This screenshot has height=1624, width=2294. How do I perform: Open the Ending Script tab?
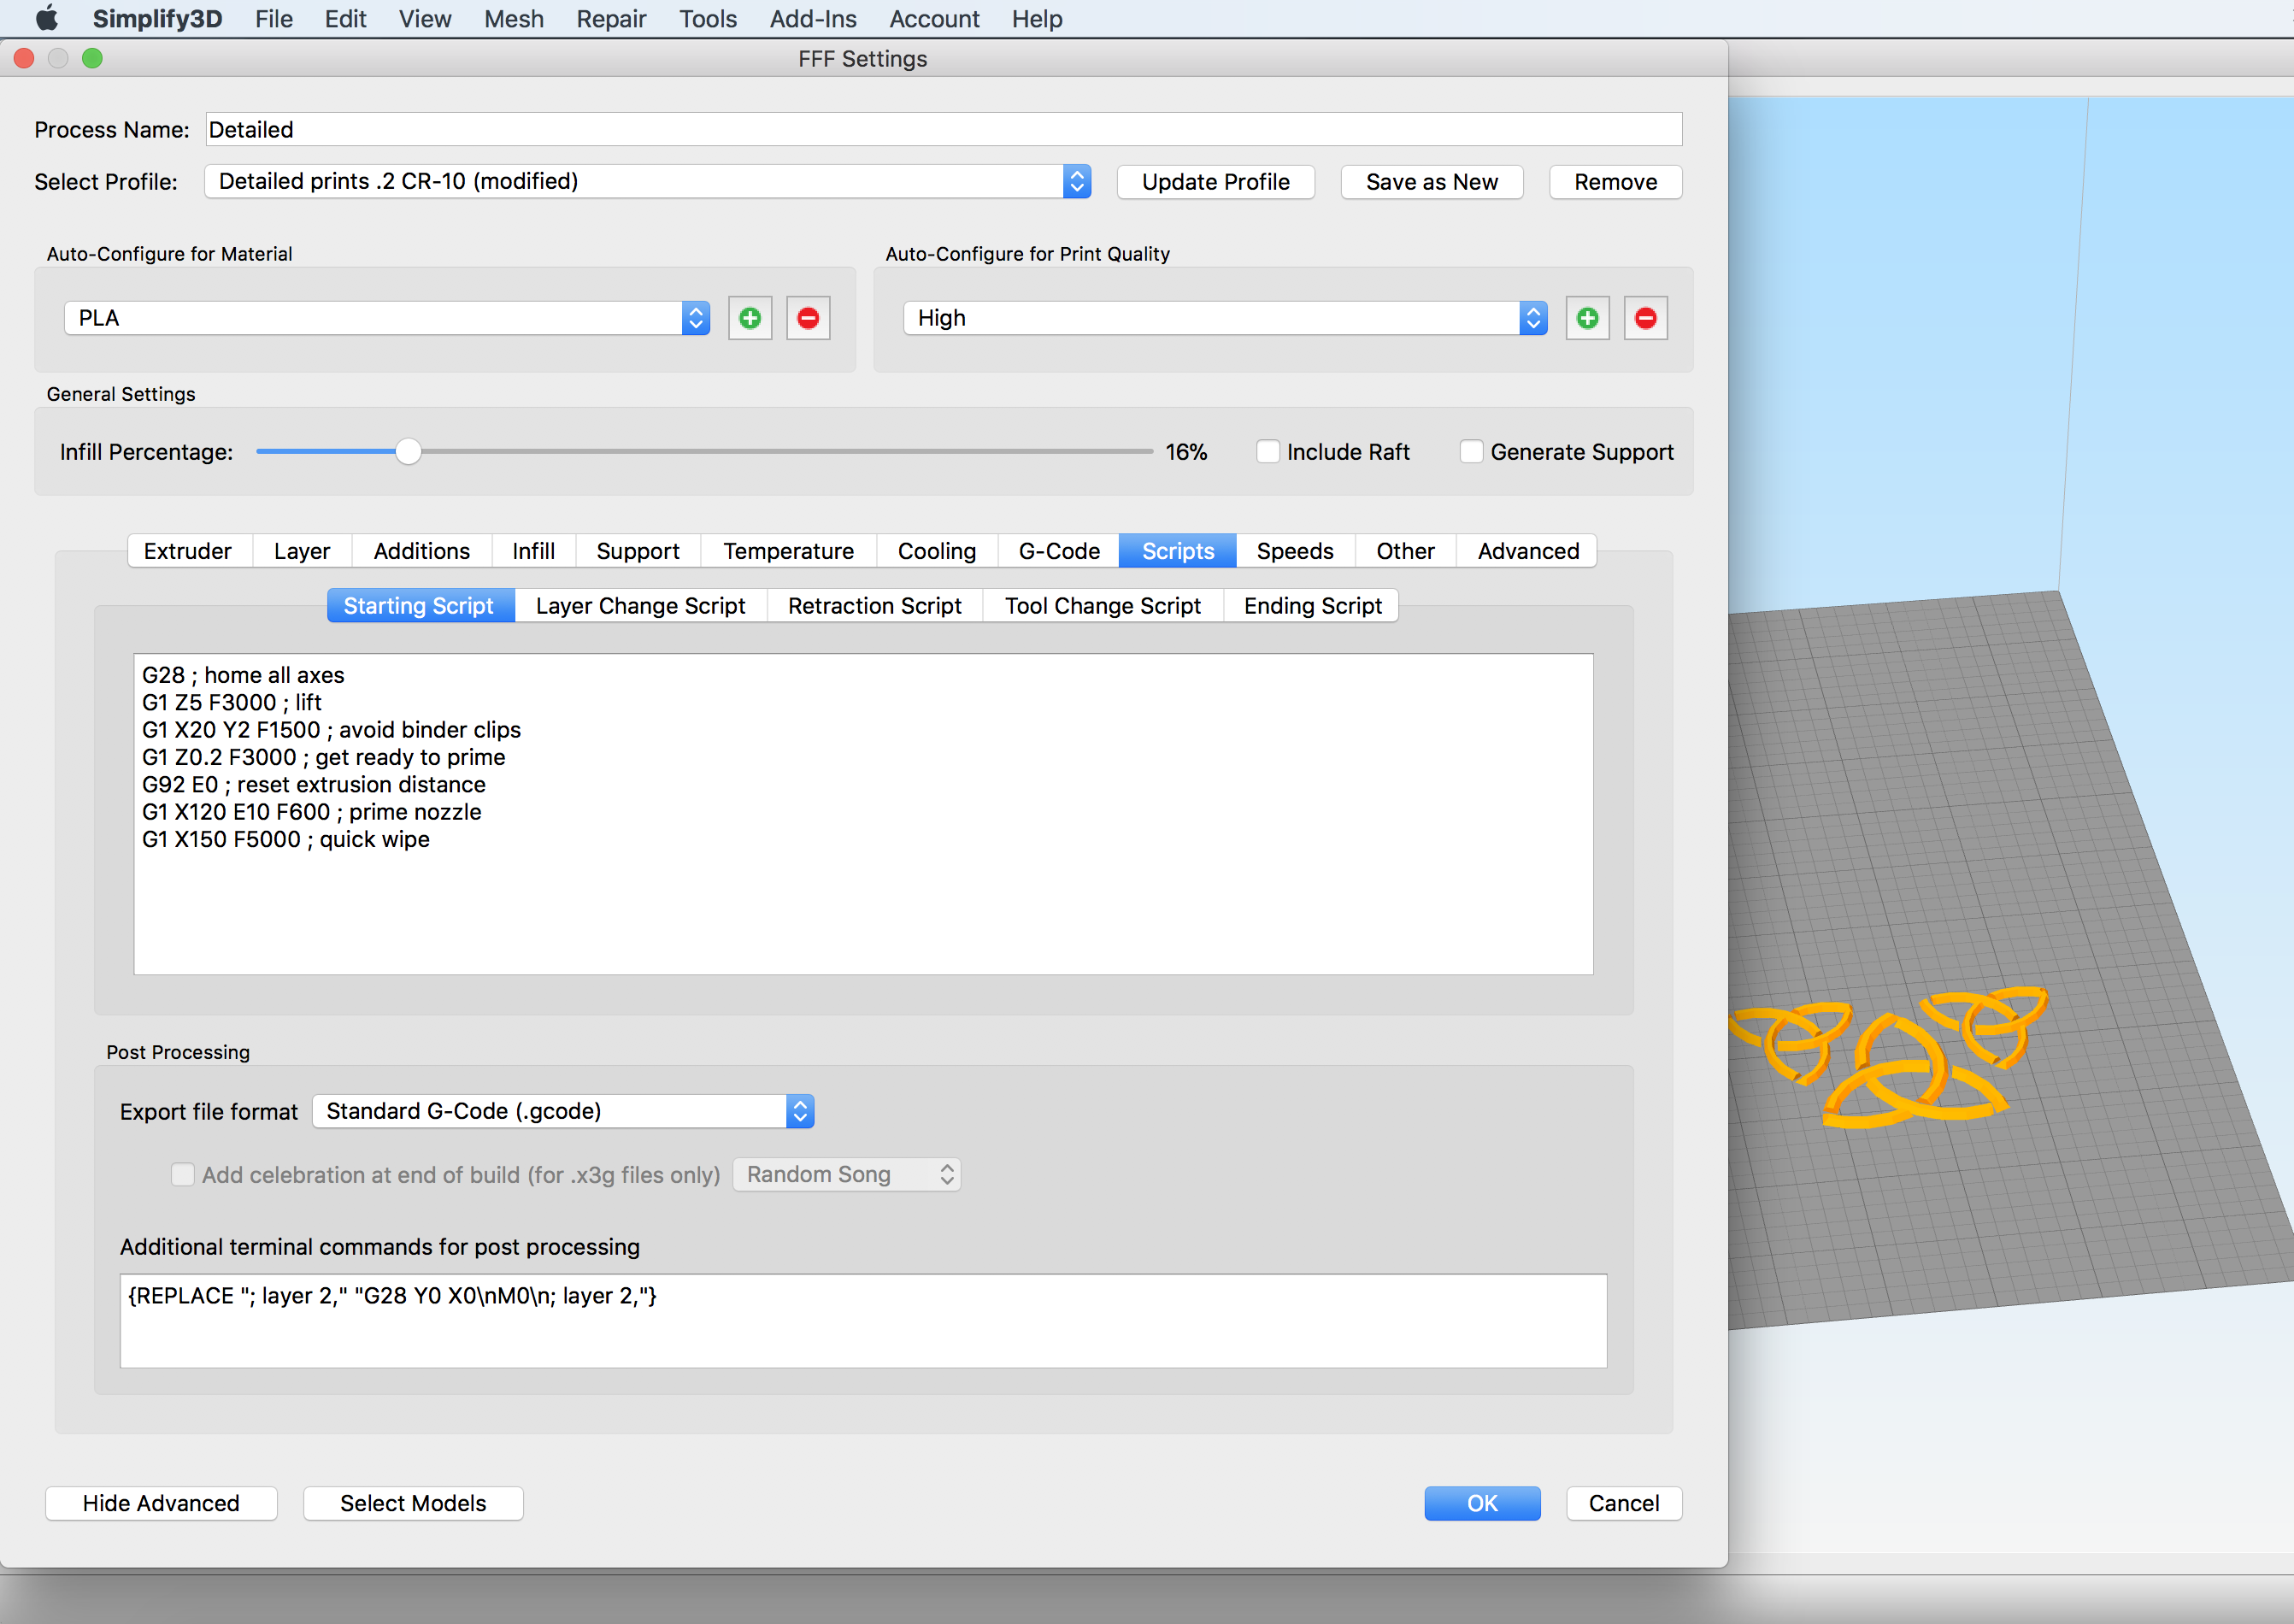(x=1312, y=606)
